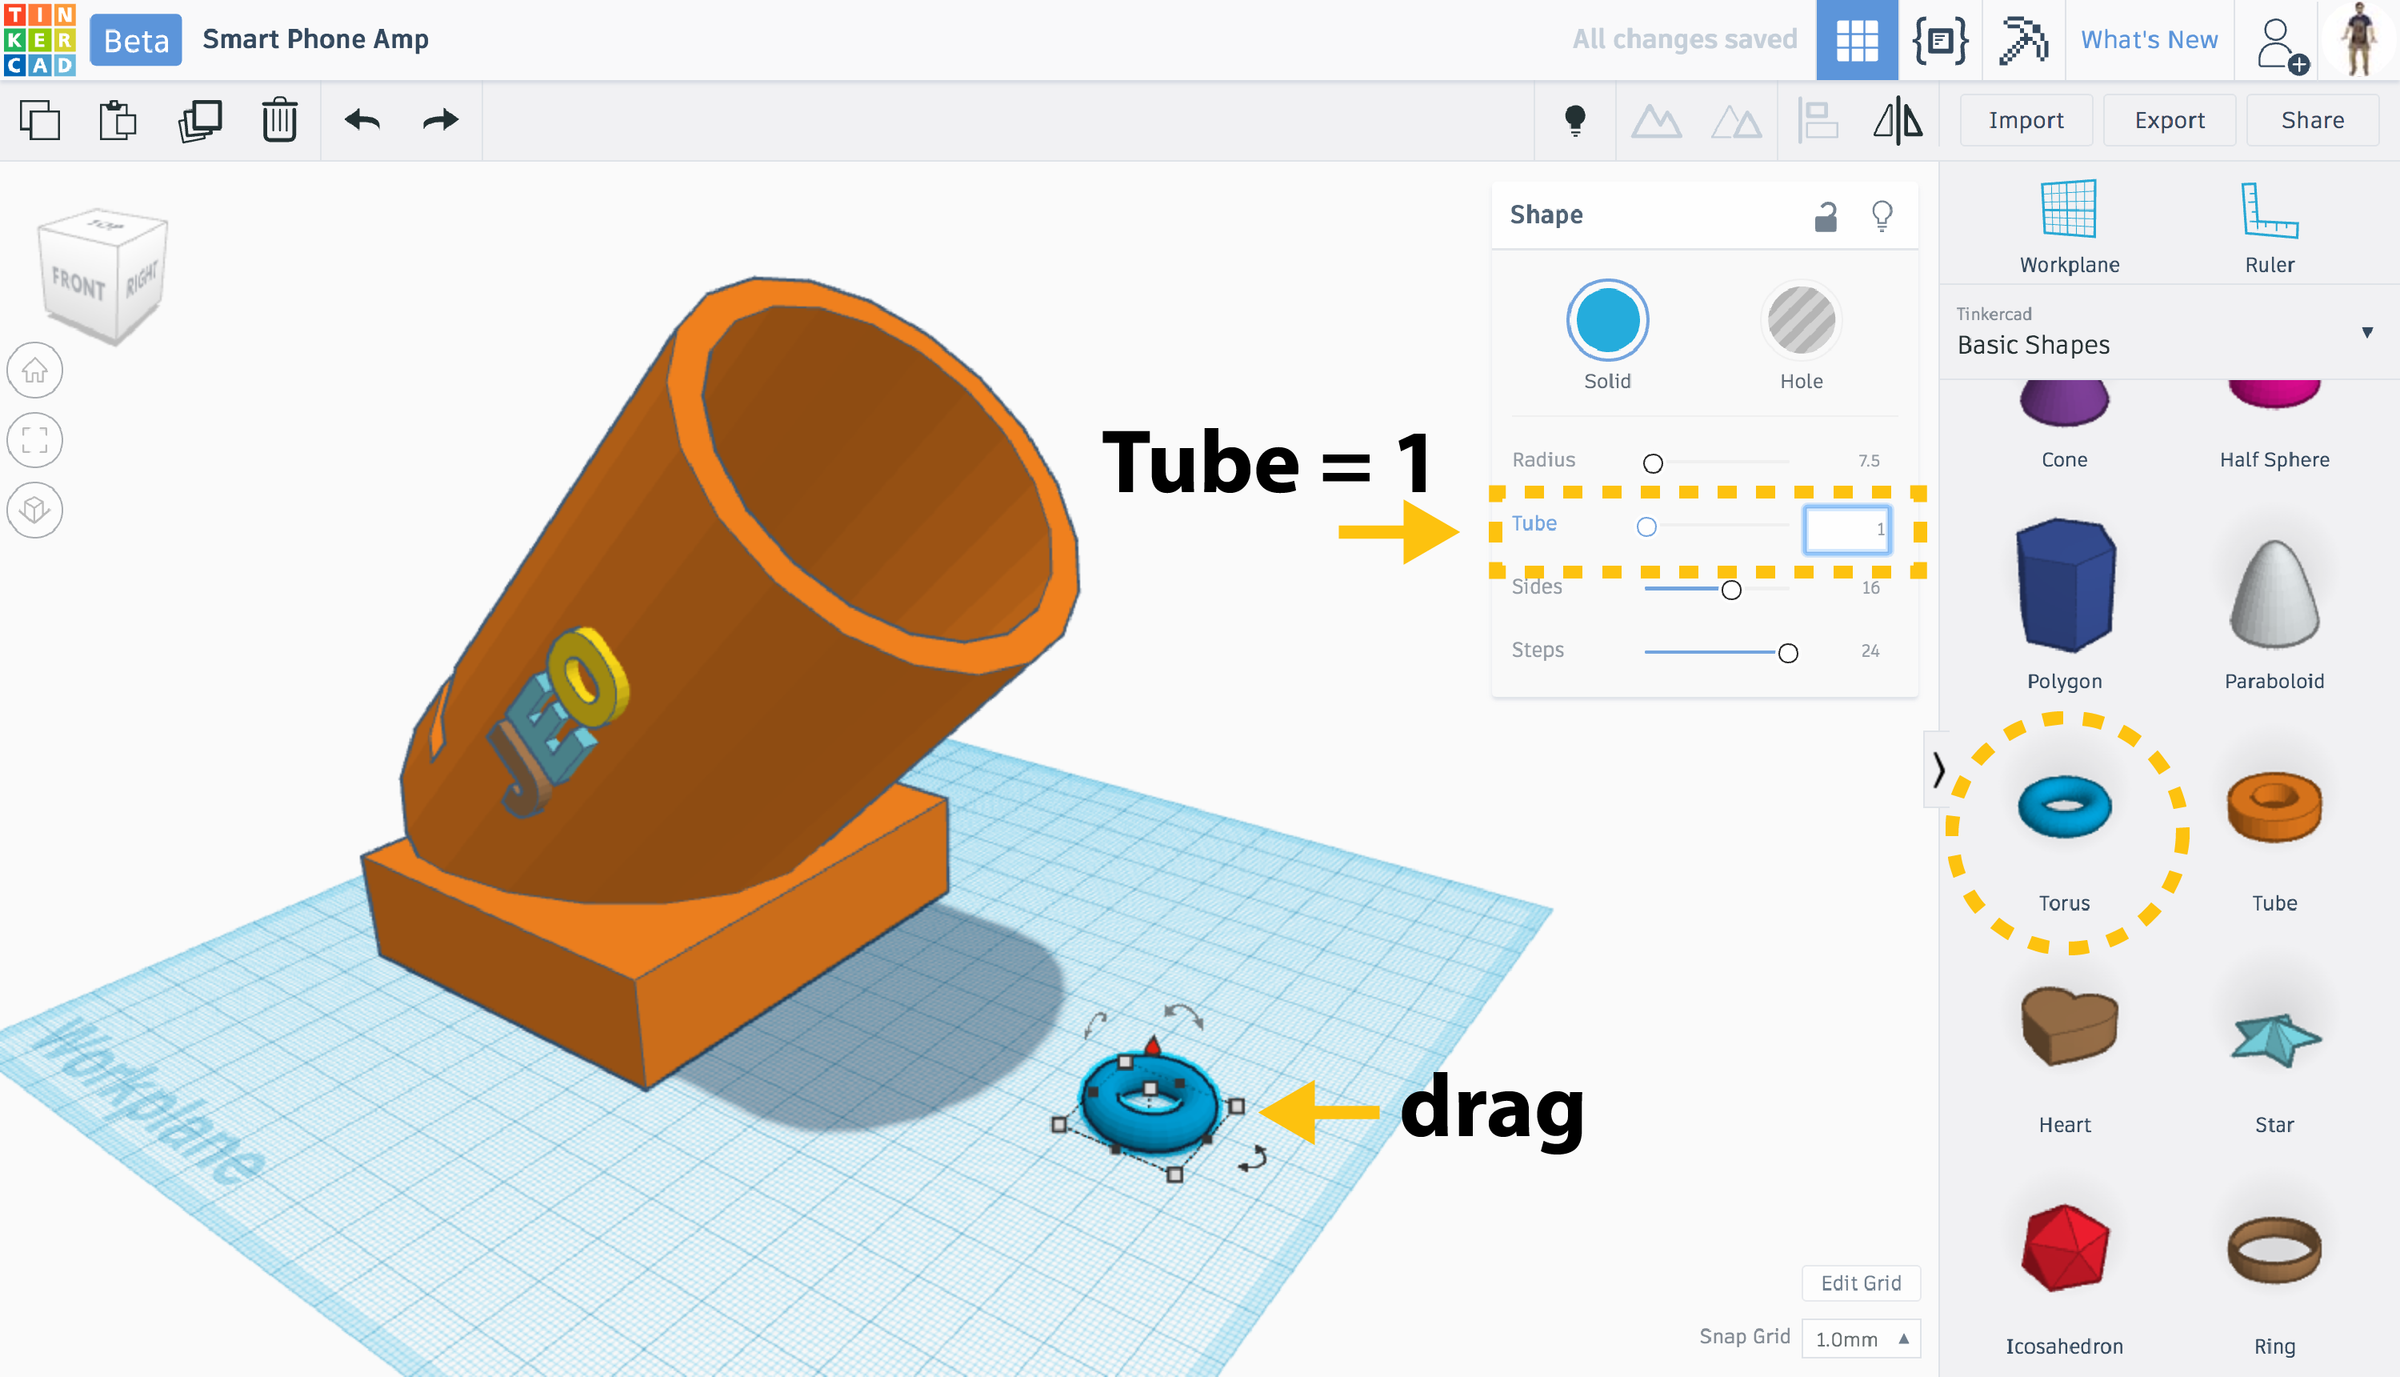This screenshot has width=2400, height=1377.
Task: Click the Undo arrow
Action: point(362,120)
